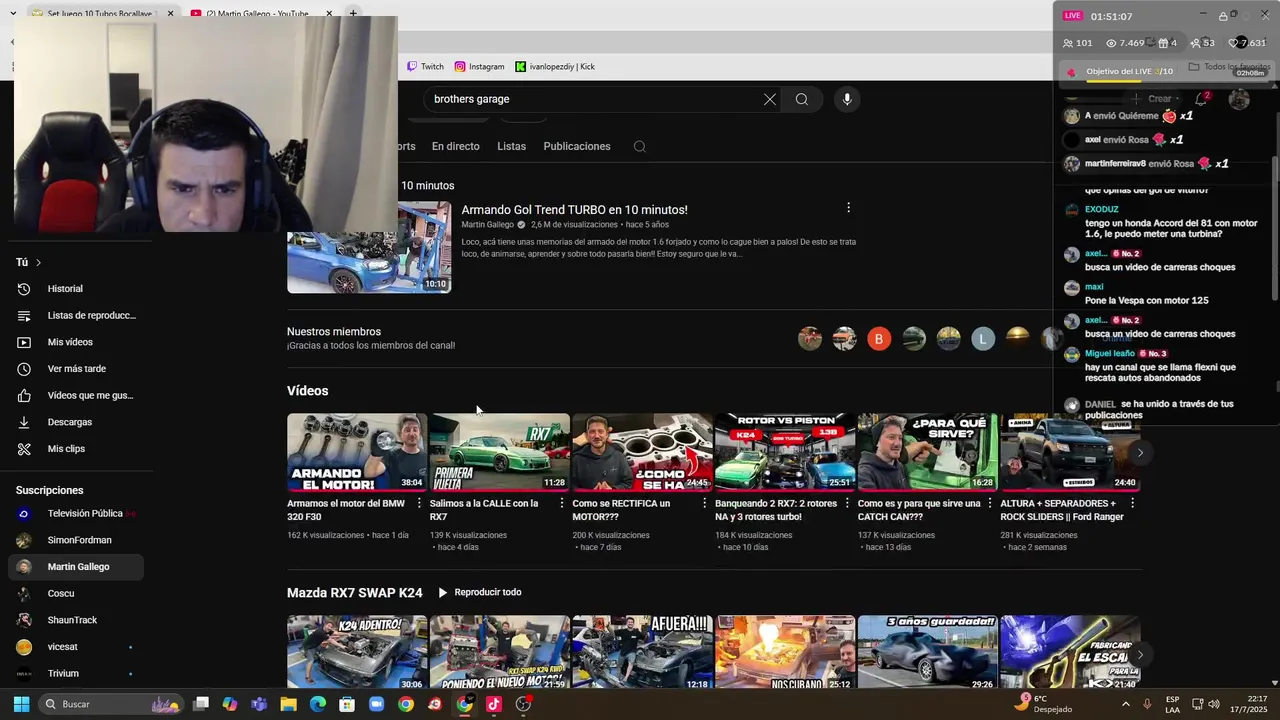The height and width of the screenshot is (720, 1280).
Task: Click the YouTube search field with brothers garage
Action: point(590,99)
